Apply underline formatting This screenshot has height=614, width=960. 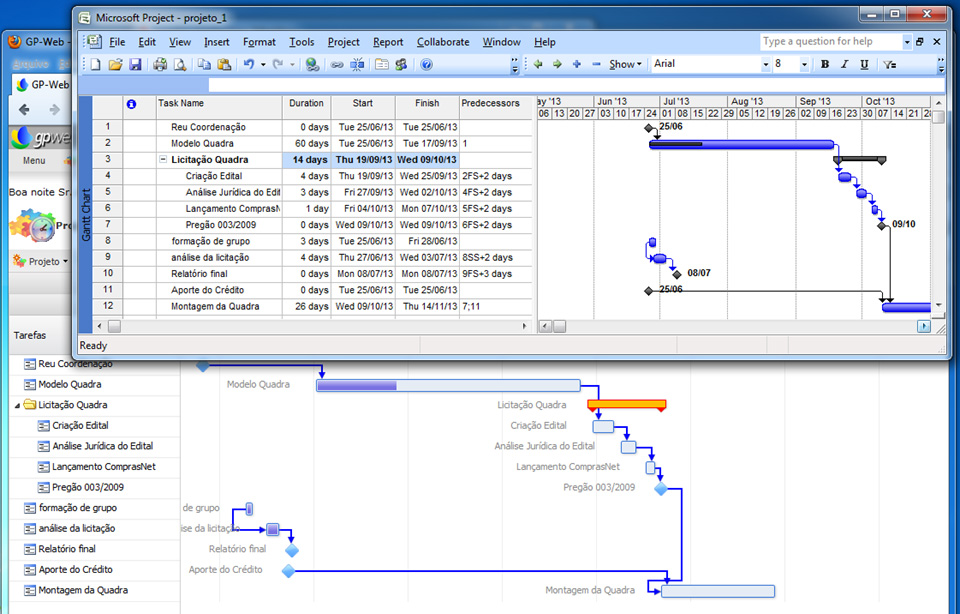864,64
